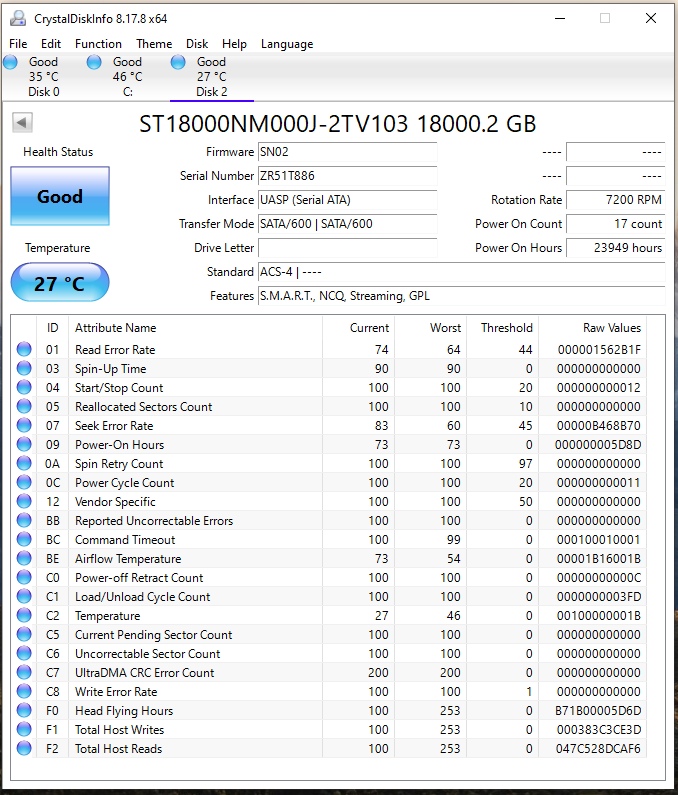The height and width of the screenshot is (795, 678).
Task: Open the Language menu
Action: (x=287, y=44)
